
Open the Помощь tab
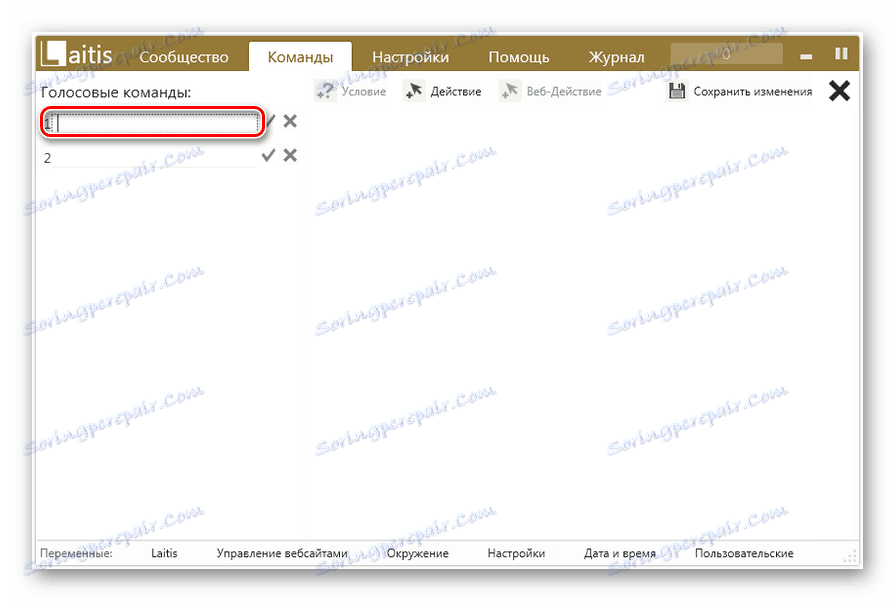[x=519, y=57]
